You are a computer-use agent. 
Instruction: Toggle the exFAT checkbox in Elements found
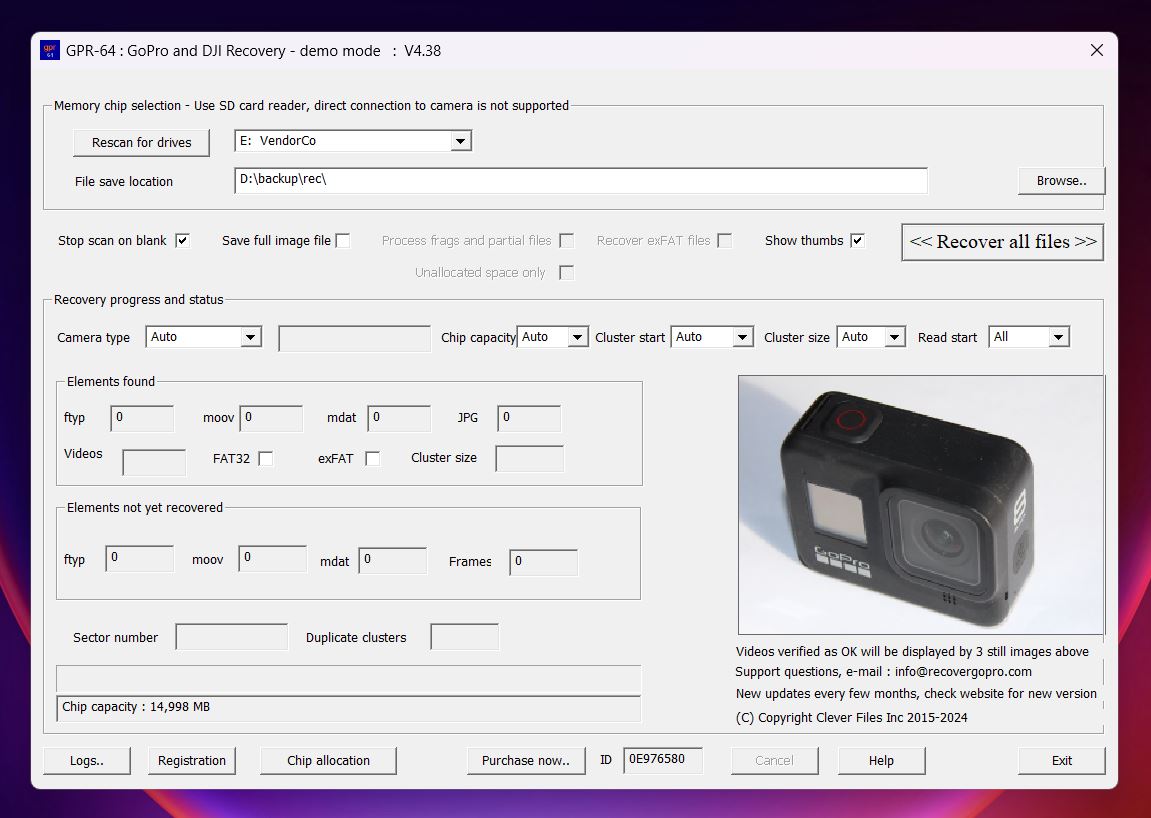(372, 459)
